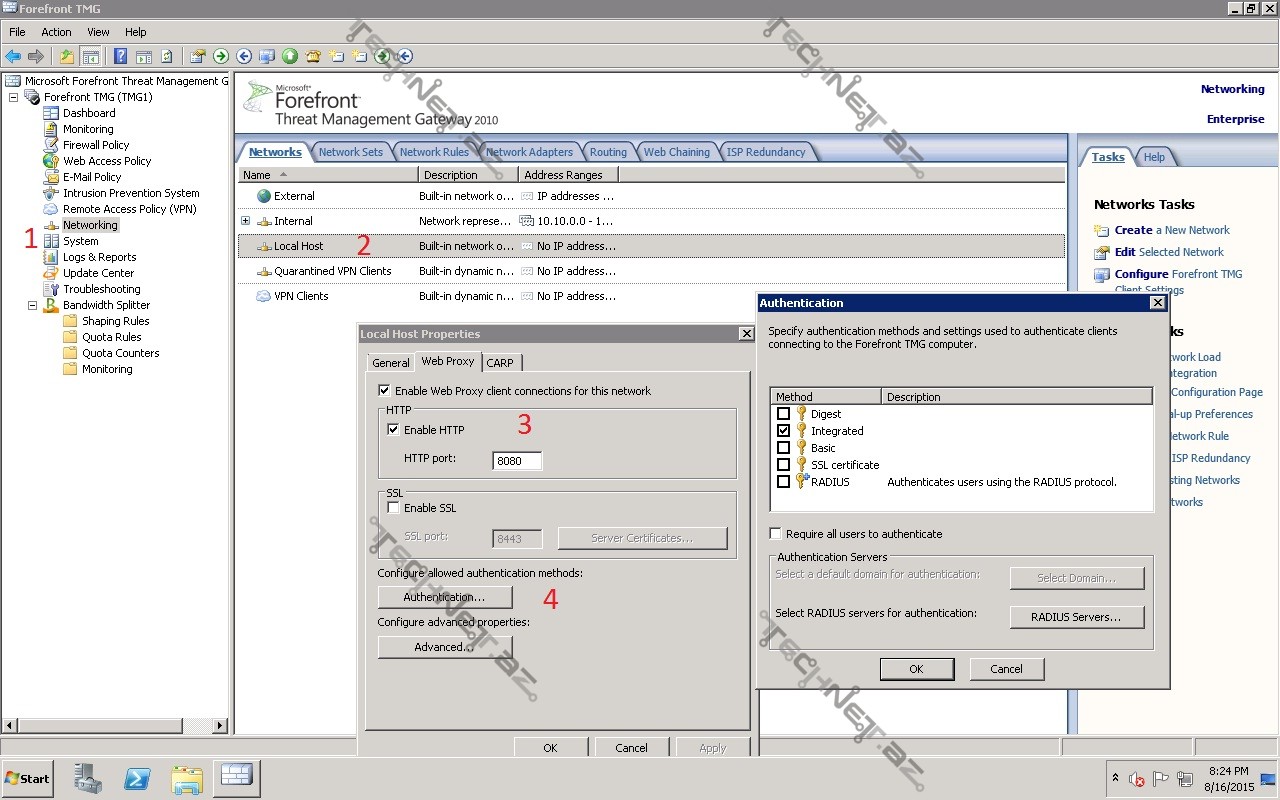Screen dimensions: 1280x800
Task: Launch PowerShell from the taskbar
Action: pos(137,778)
